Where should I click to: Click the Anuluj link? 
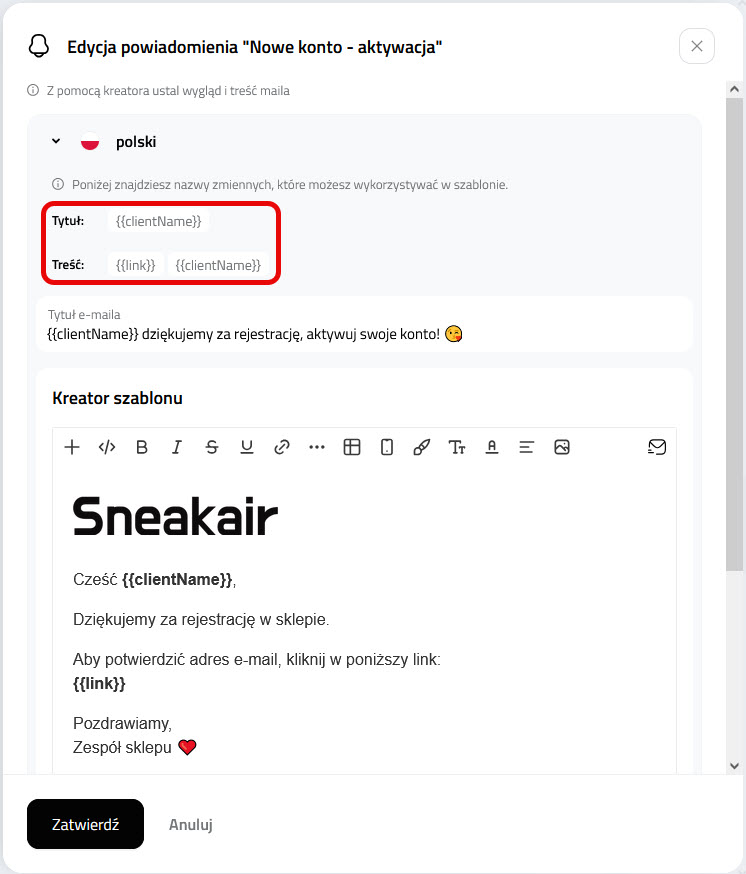point(191,824)
